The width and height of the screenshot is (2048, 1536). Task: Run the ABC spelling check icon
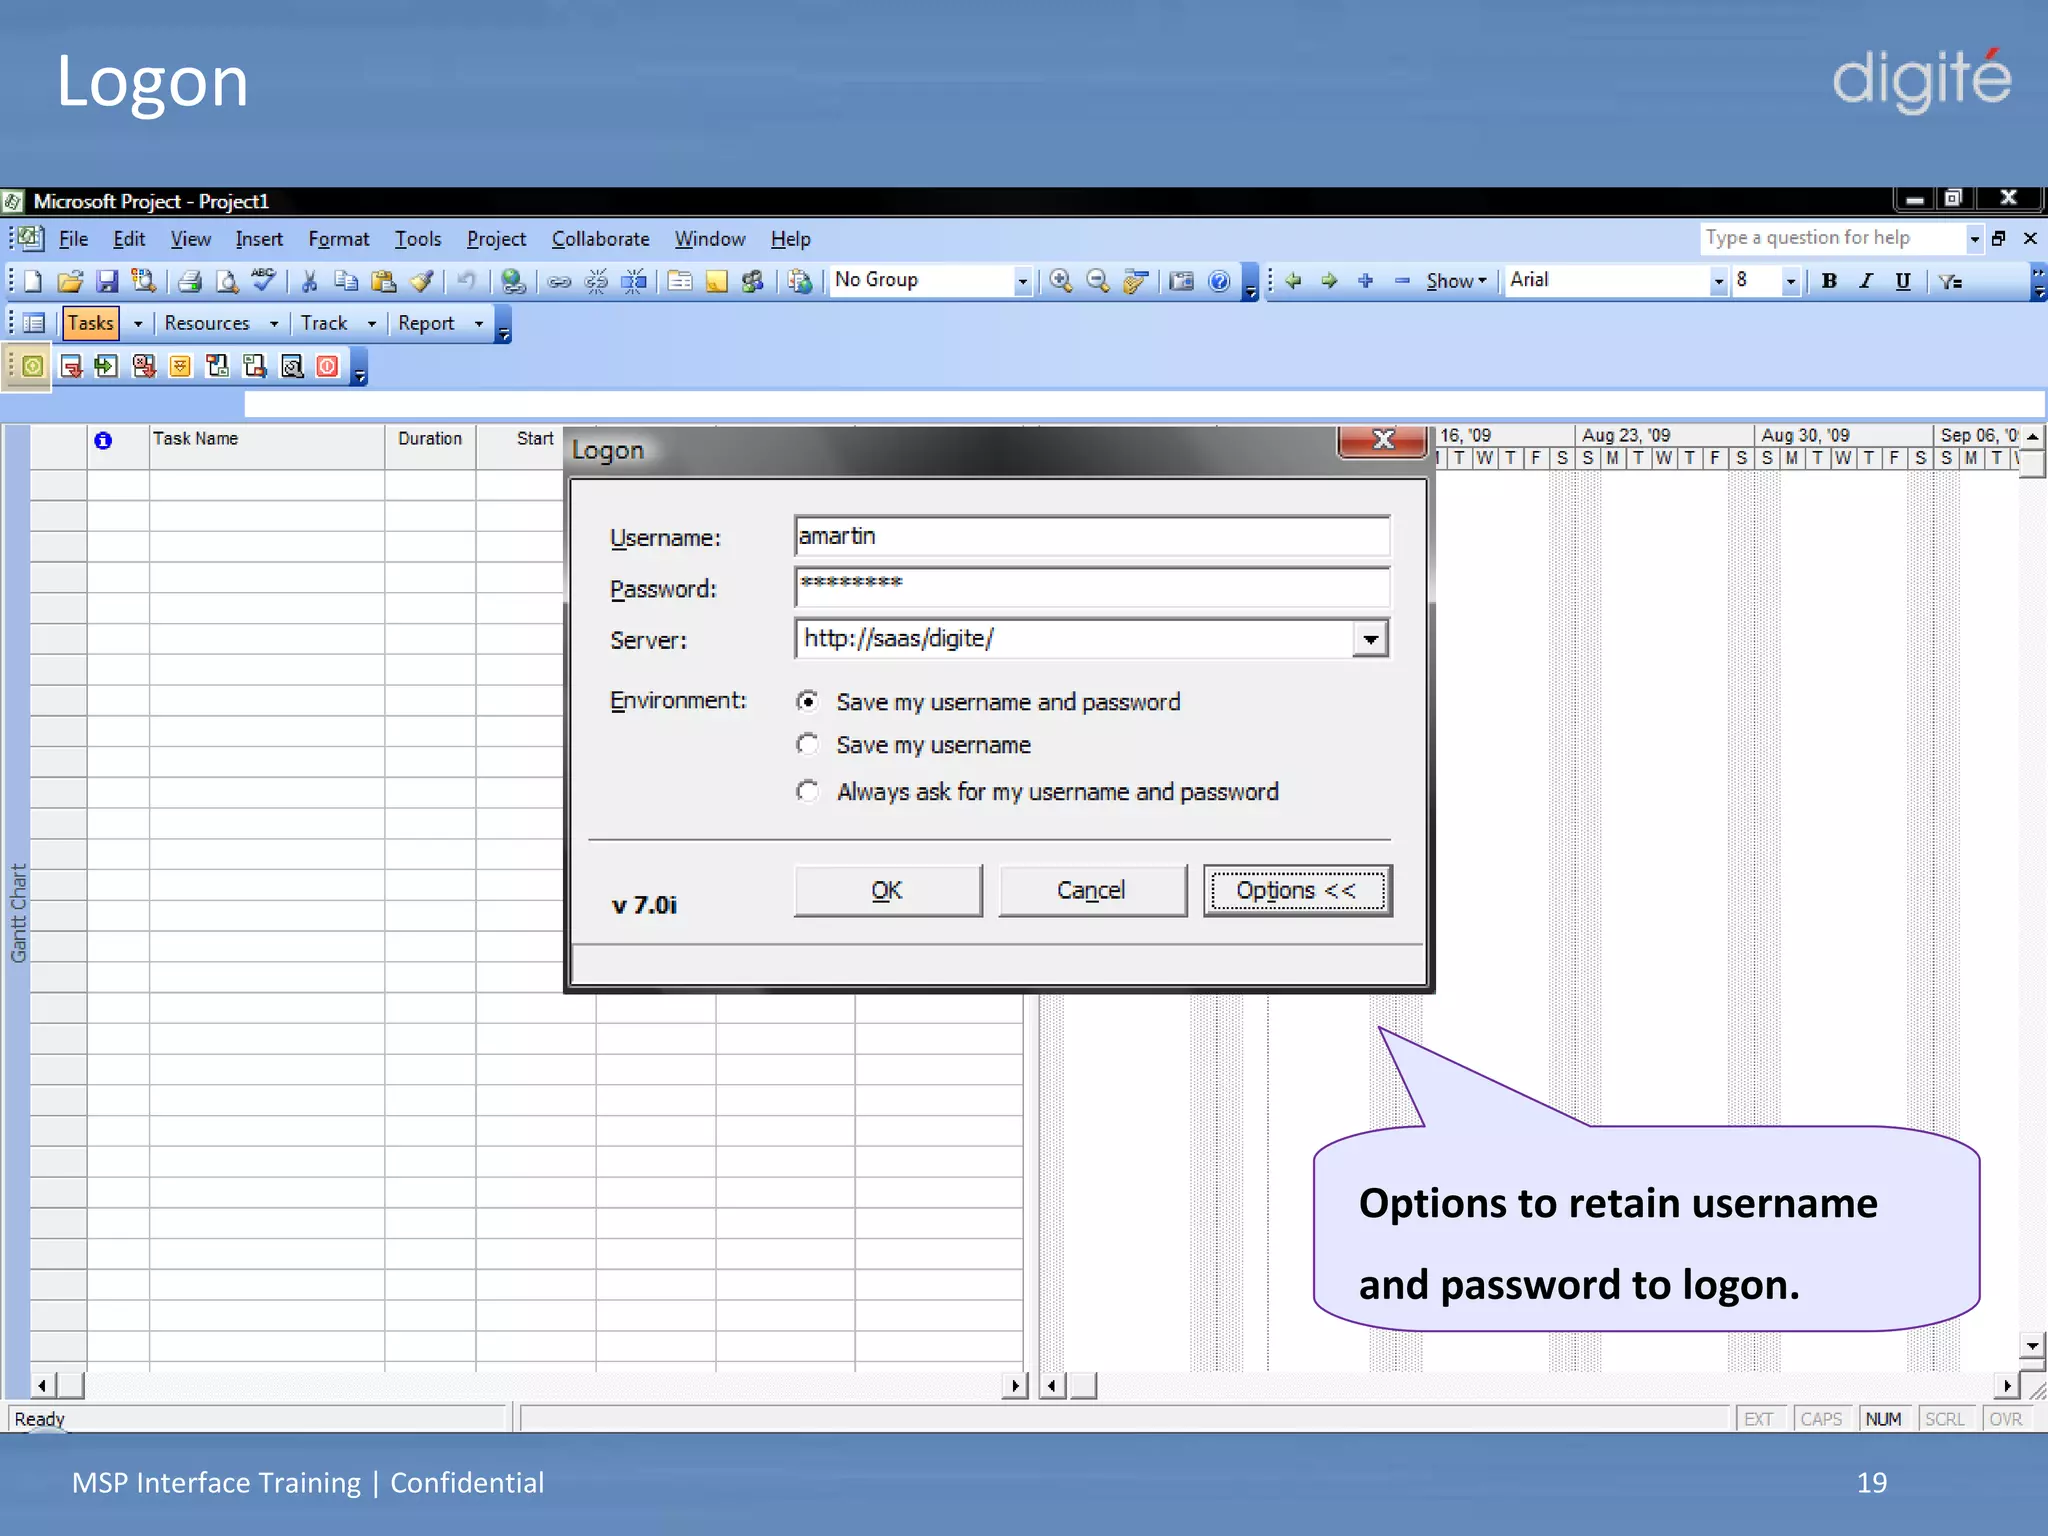[263, 280]
